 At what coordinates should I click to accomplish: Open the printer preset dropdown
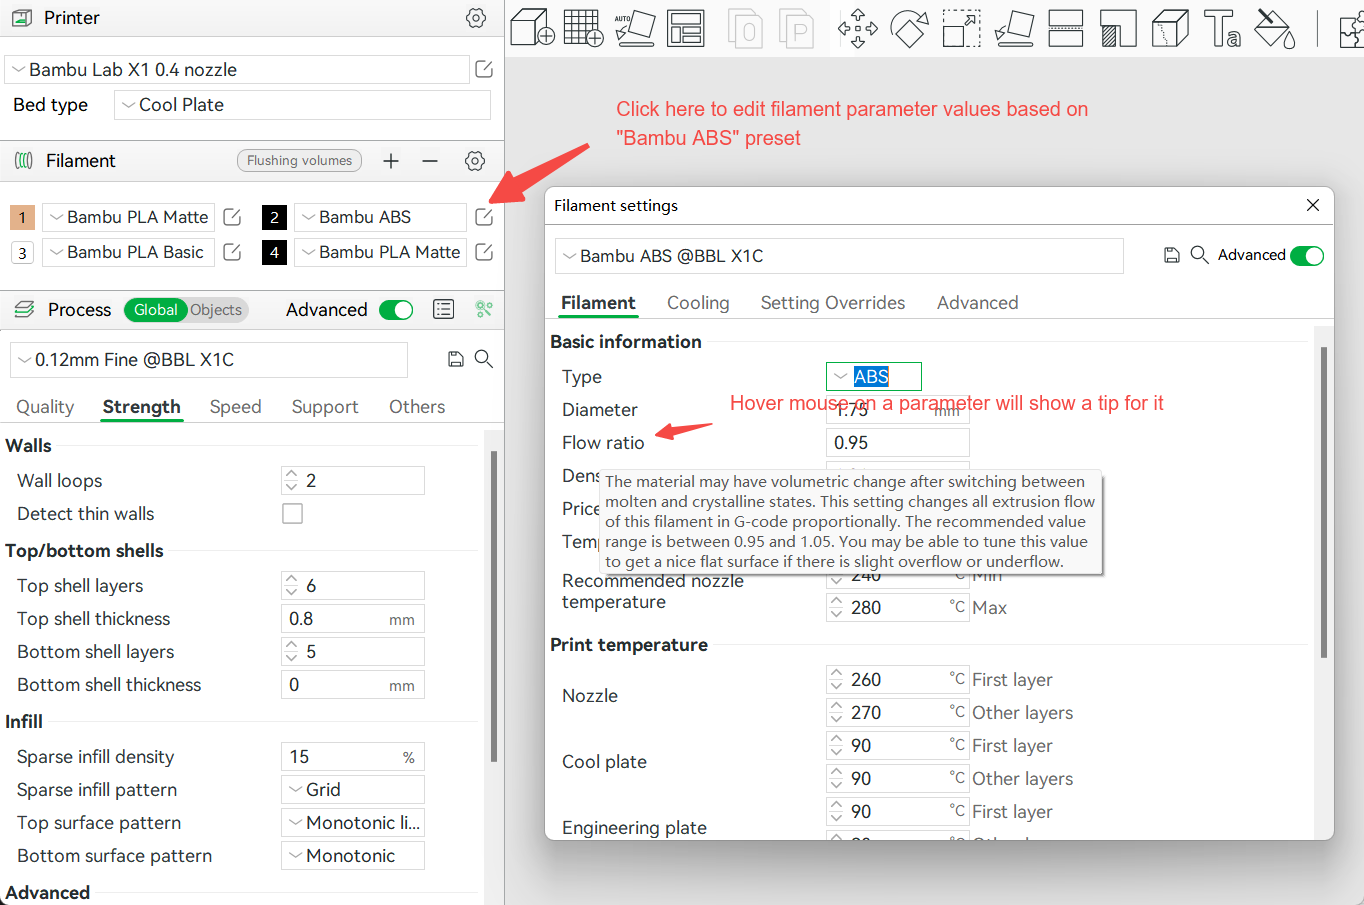point(237,70)
